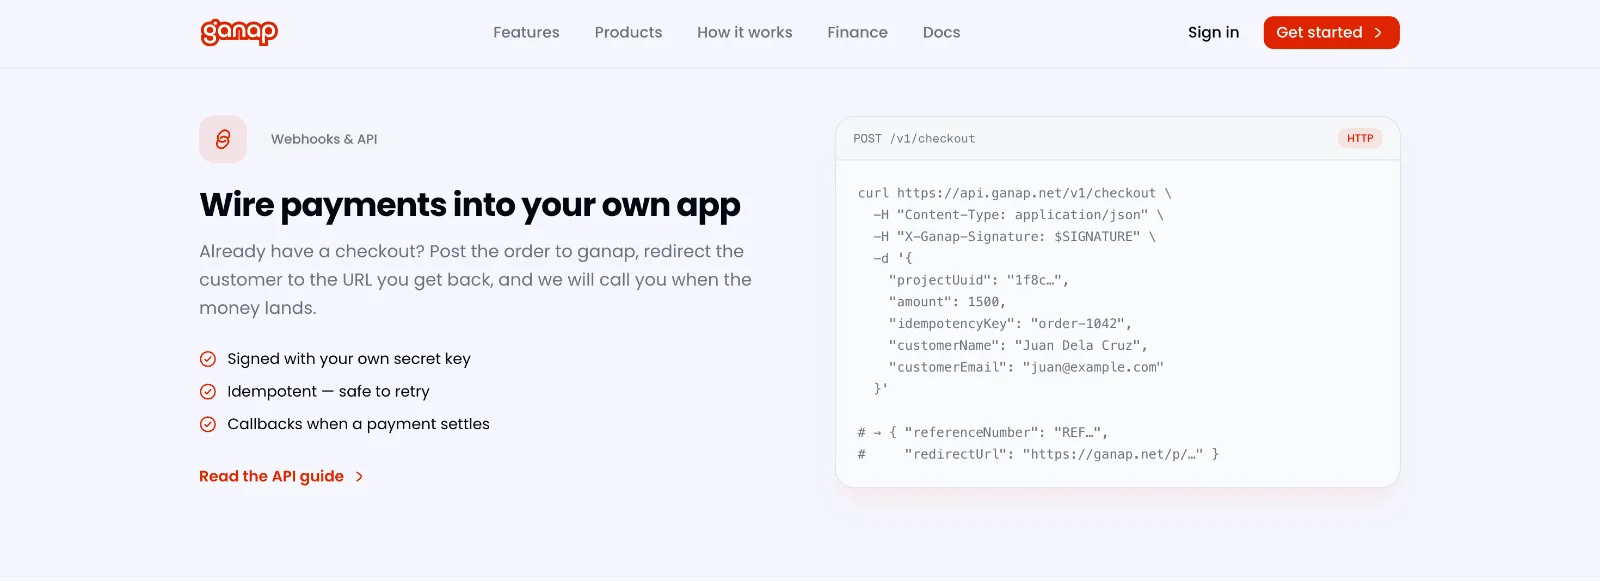Screen dimensions: 1600x581
Task: Go to How it works section
Action: (x=745, y=32)
